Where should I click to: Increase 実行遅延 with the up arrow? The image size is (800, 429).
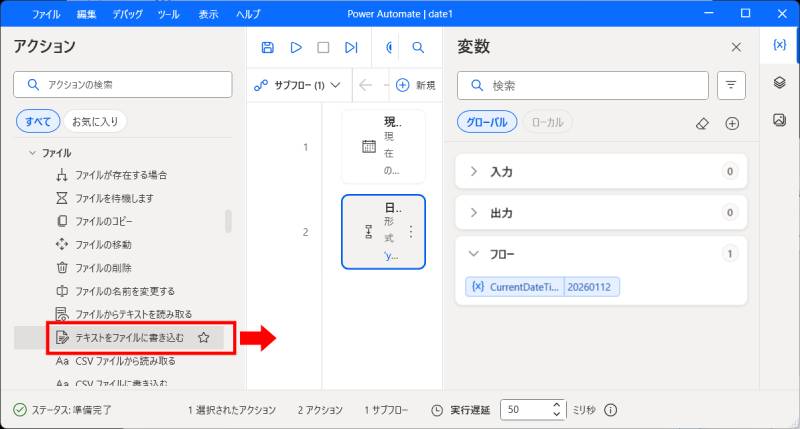point(557,405)
